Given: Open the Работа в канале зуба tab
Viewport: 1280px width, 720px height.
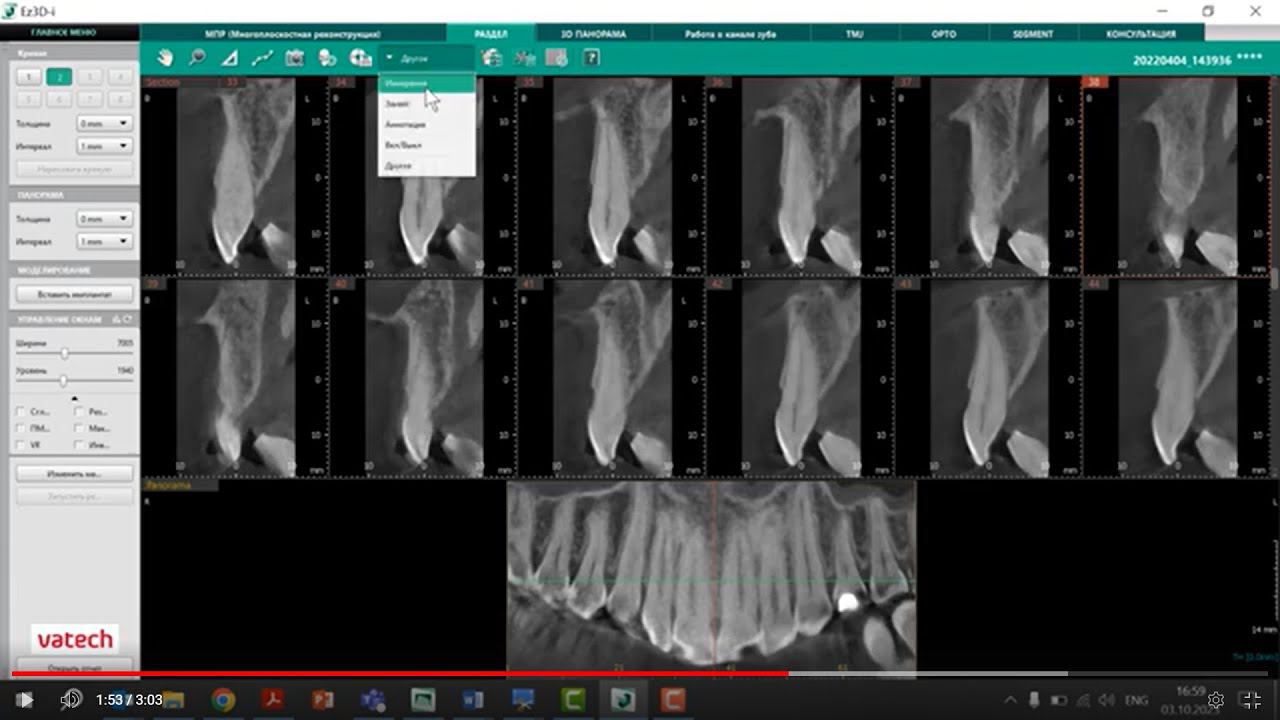Looking at the screenshot, I should click(x=730, y=34).
